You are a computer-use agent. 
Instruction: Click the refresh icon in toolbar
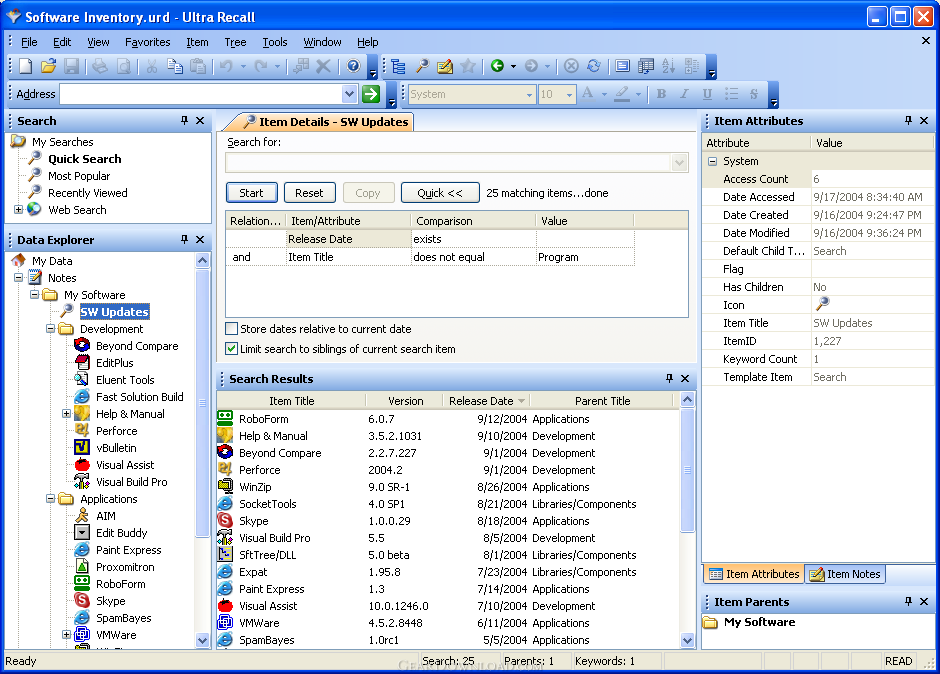tap(593, 66)
